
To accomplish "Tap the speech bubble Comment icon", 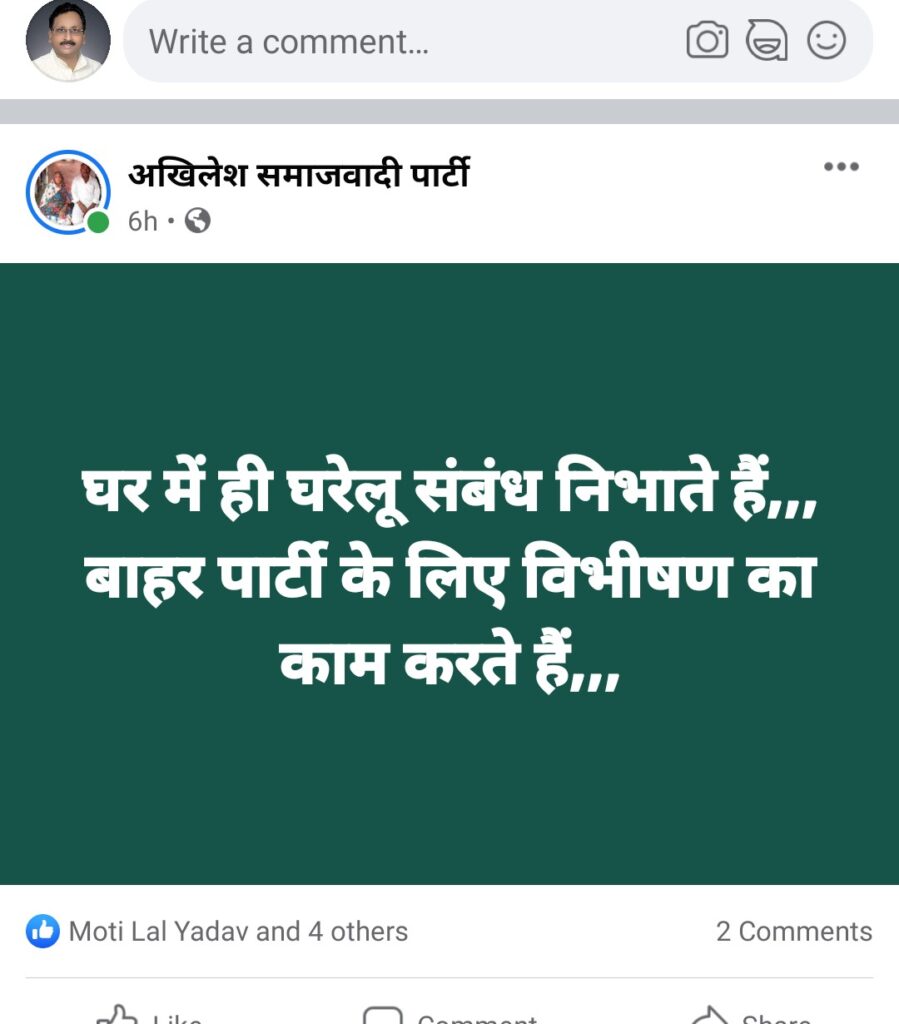I will pos(383,1016).
